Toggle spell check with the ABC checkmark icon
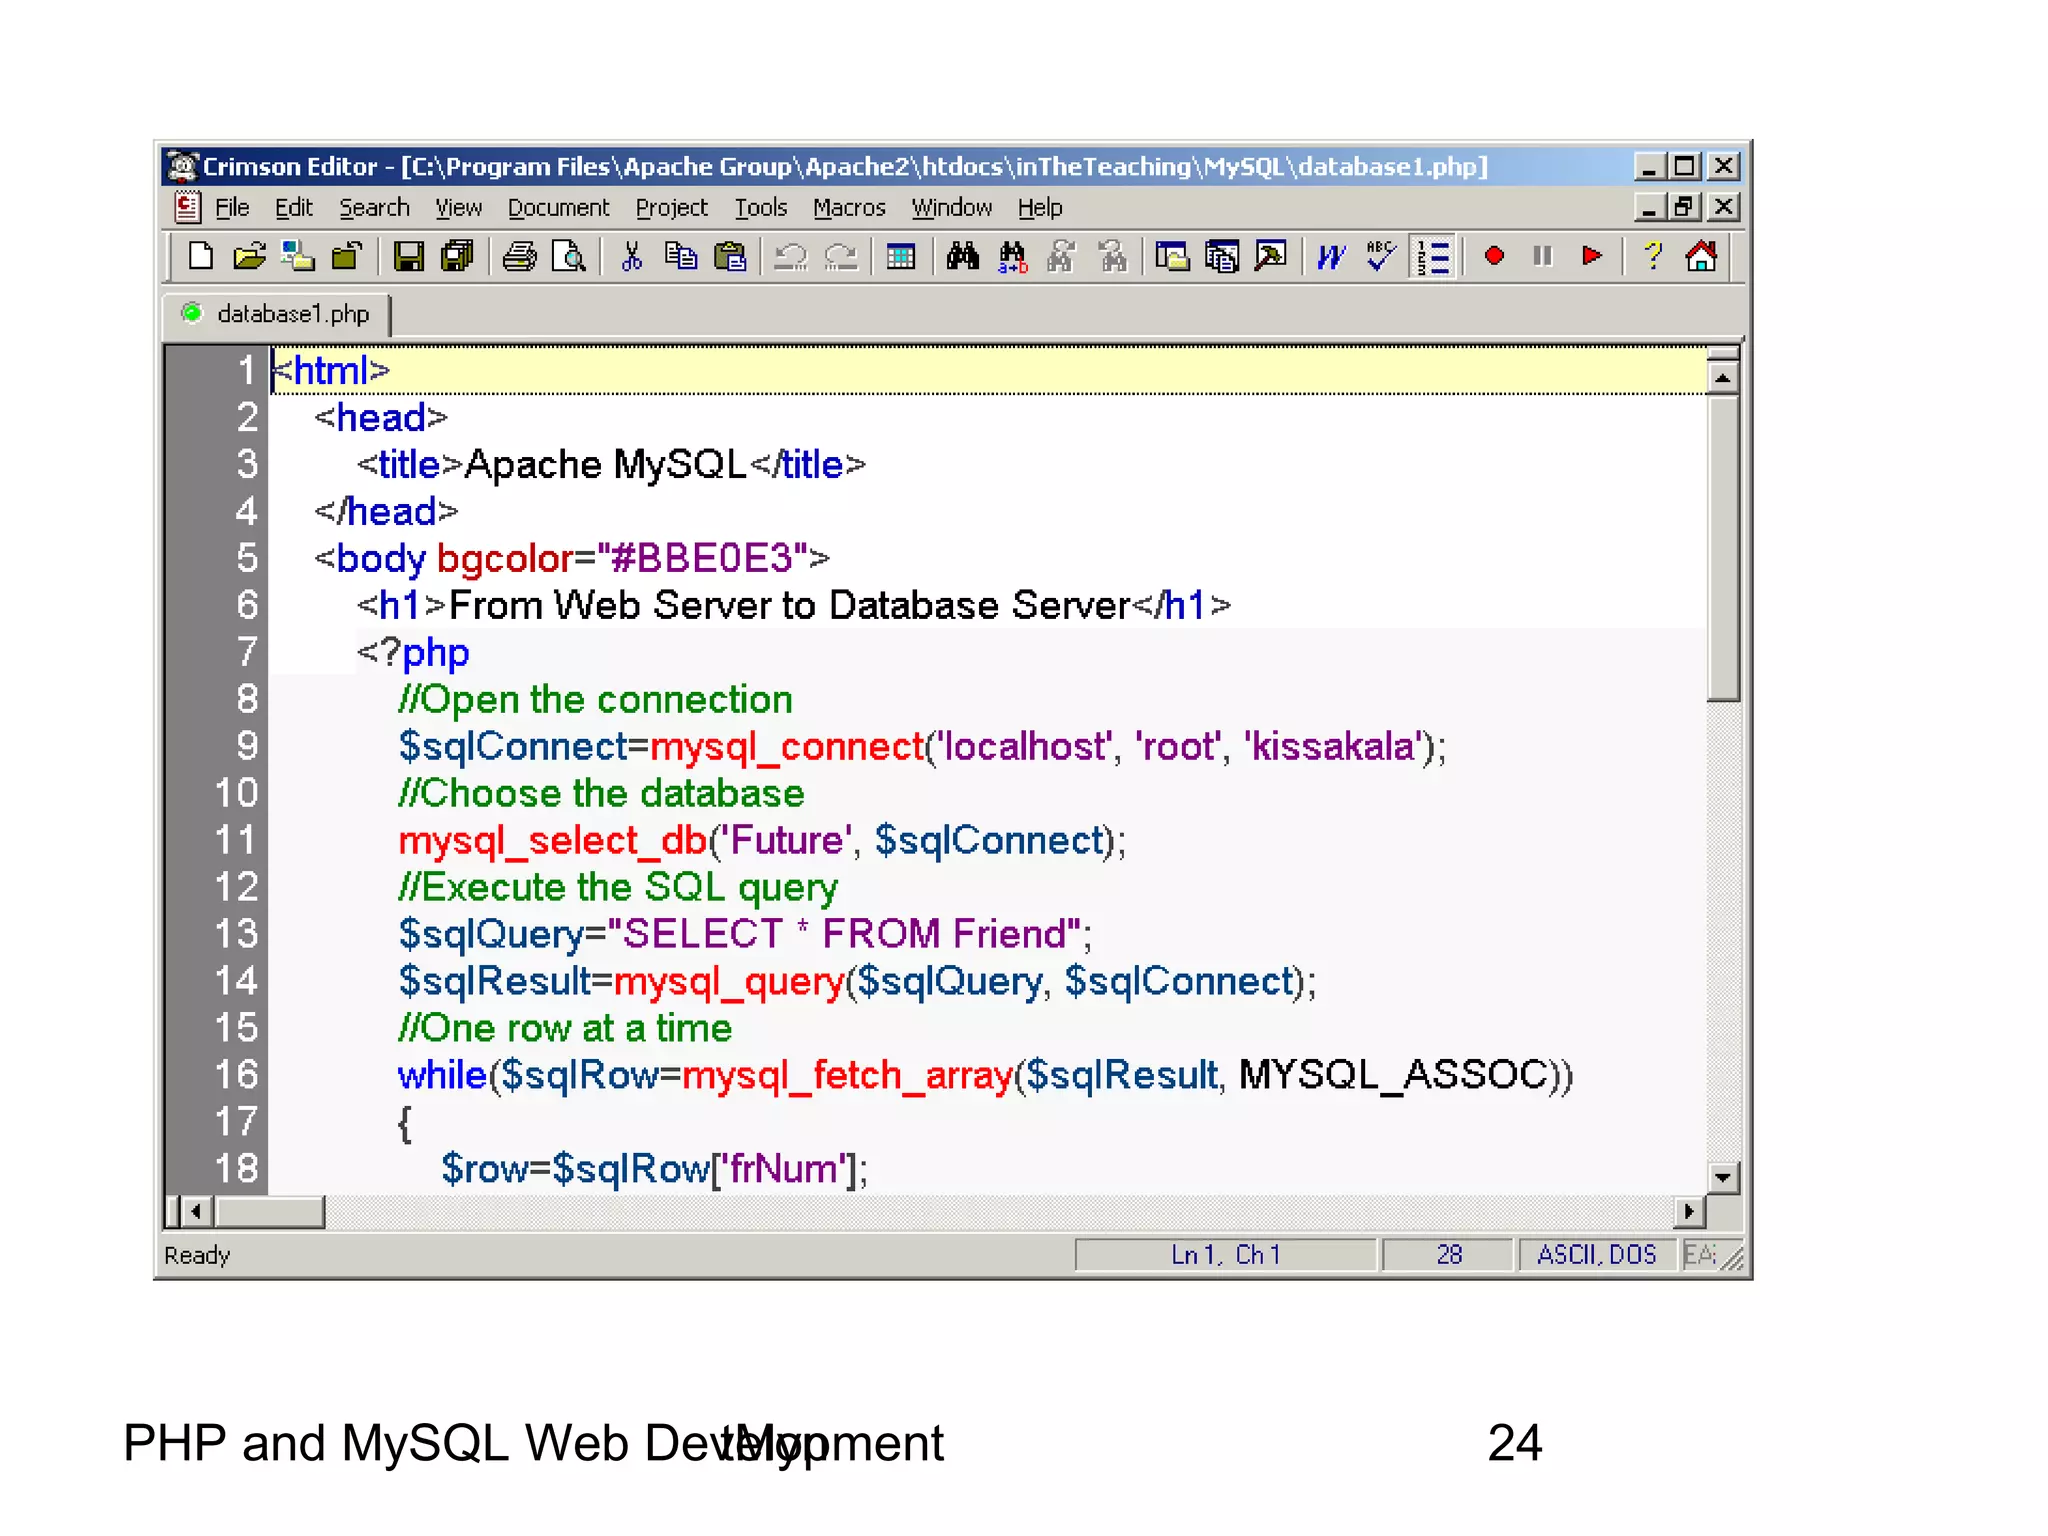This screenshot has width=2048, height=1536. (1381, 257)
